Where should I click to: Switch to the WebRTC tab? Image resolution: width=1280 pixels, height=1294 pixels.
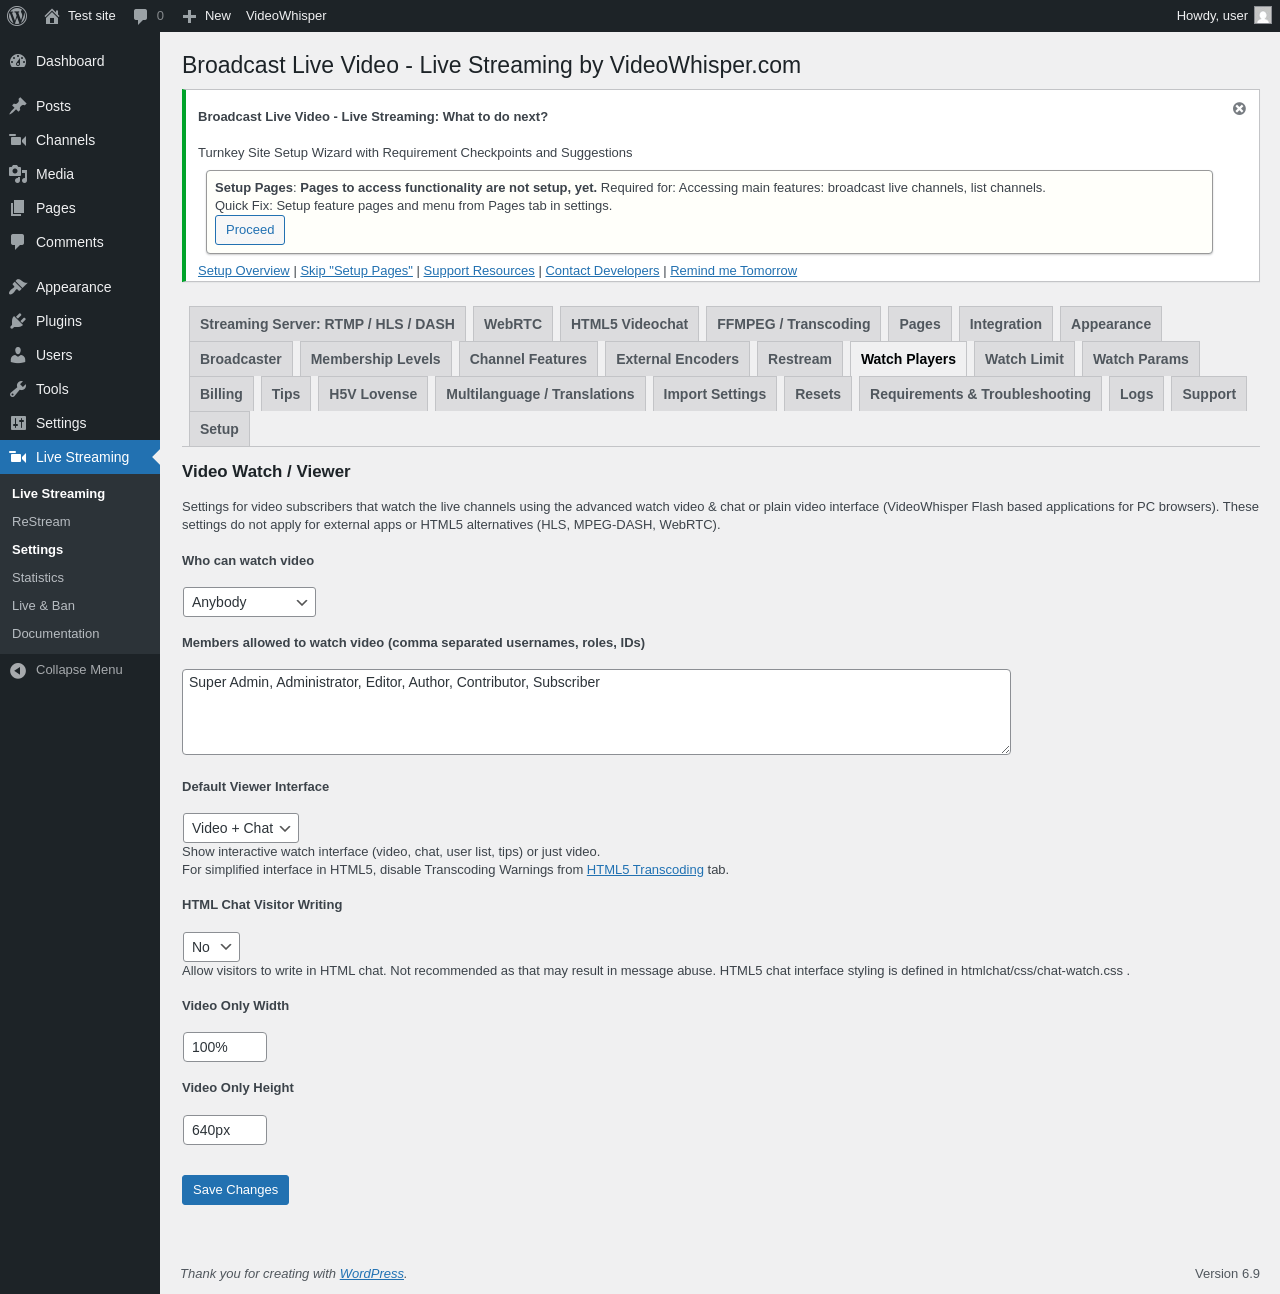pos(512,324)
